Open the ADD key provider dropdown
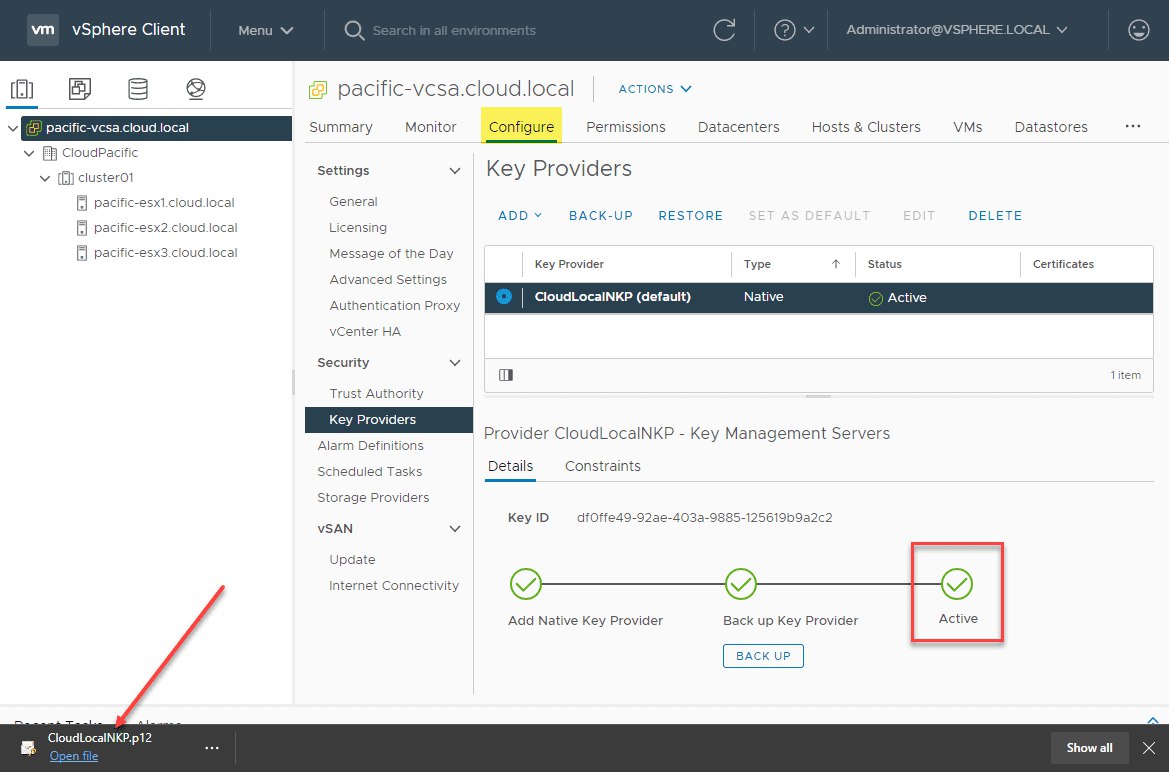1169x772 pixels. click(x=520, y=216)
